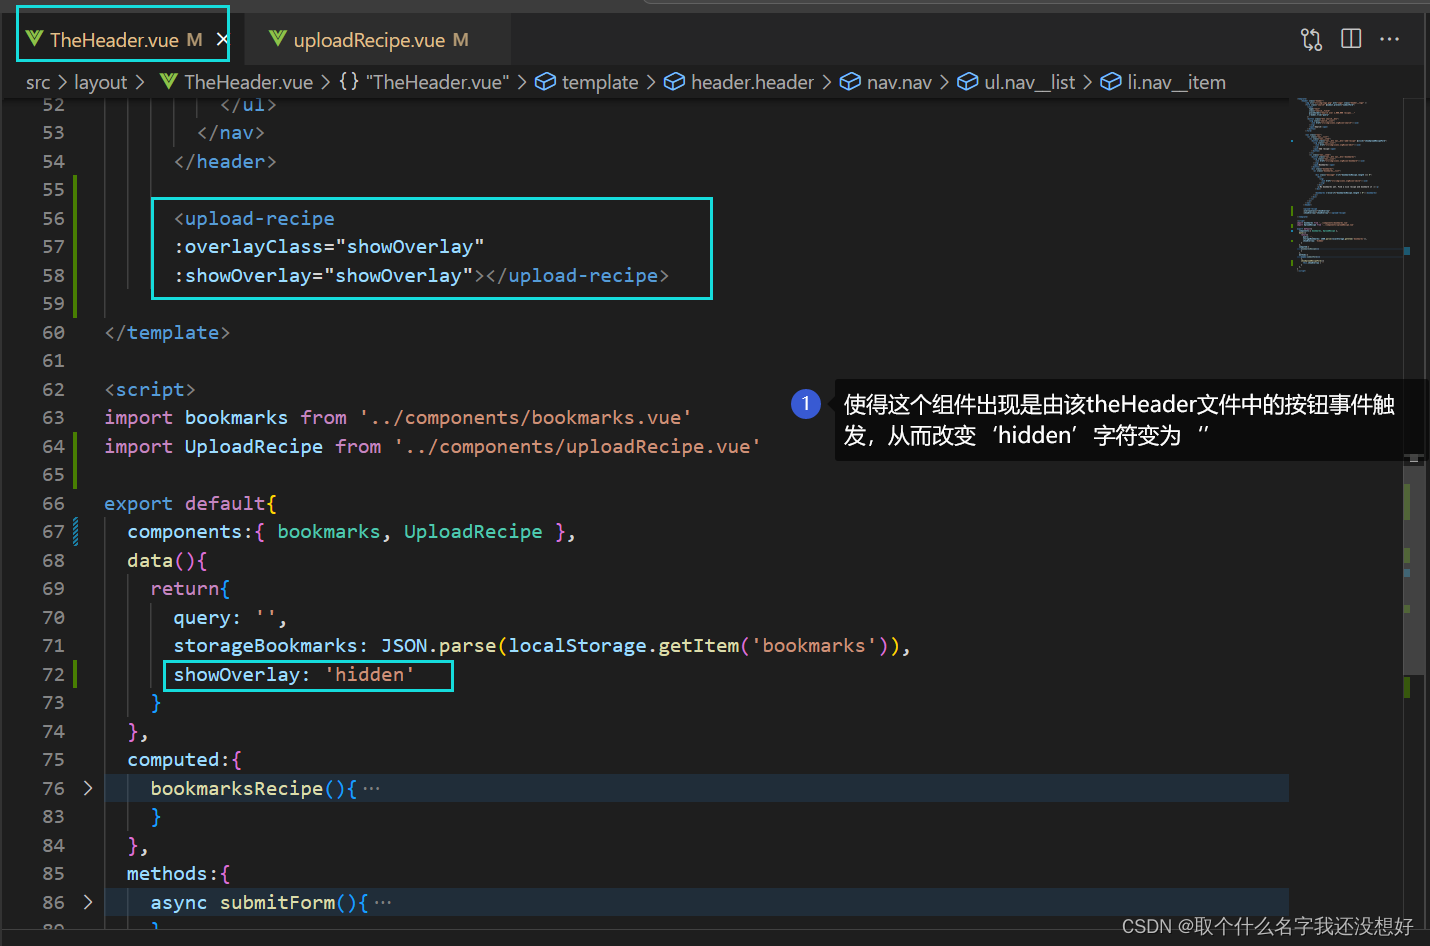Click the <script> tag on line 62

(x=150, y=389)
